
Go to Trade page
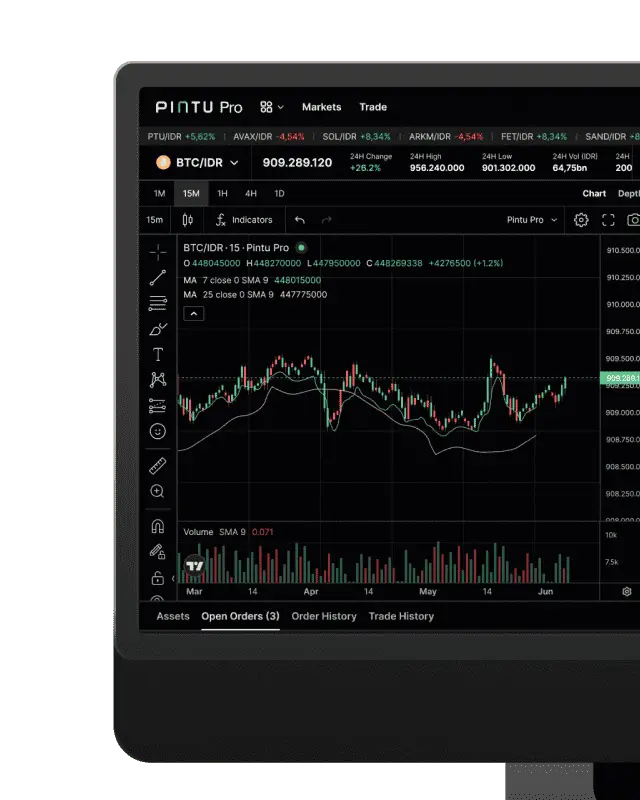373,107
